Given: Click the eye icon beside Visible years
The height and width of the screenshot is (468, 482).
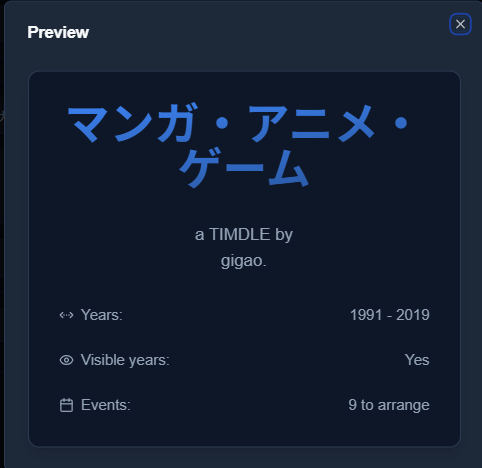Looking at the screenshot, I should (x=66, y=360).
